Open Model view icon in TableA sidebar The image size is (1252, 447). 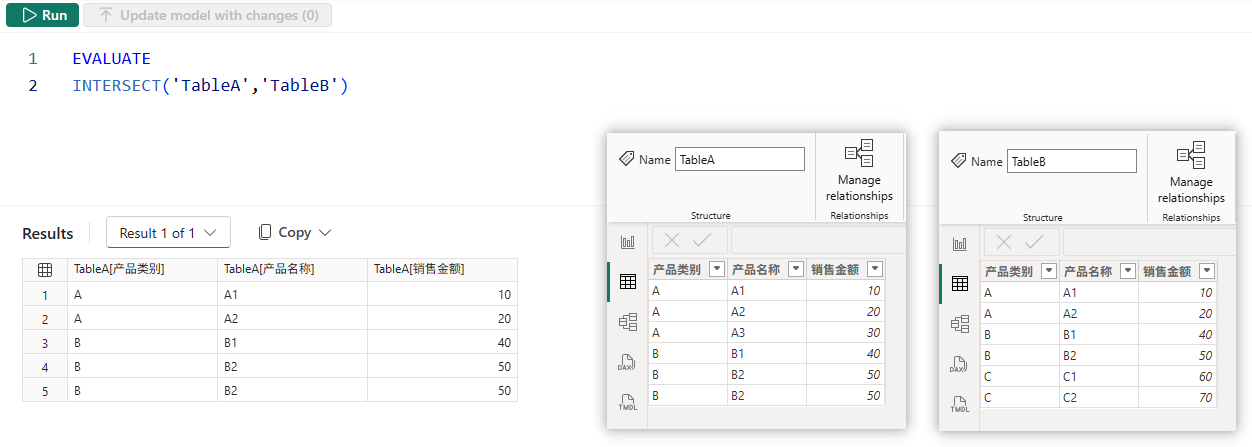(x=628, y=322)
